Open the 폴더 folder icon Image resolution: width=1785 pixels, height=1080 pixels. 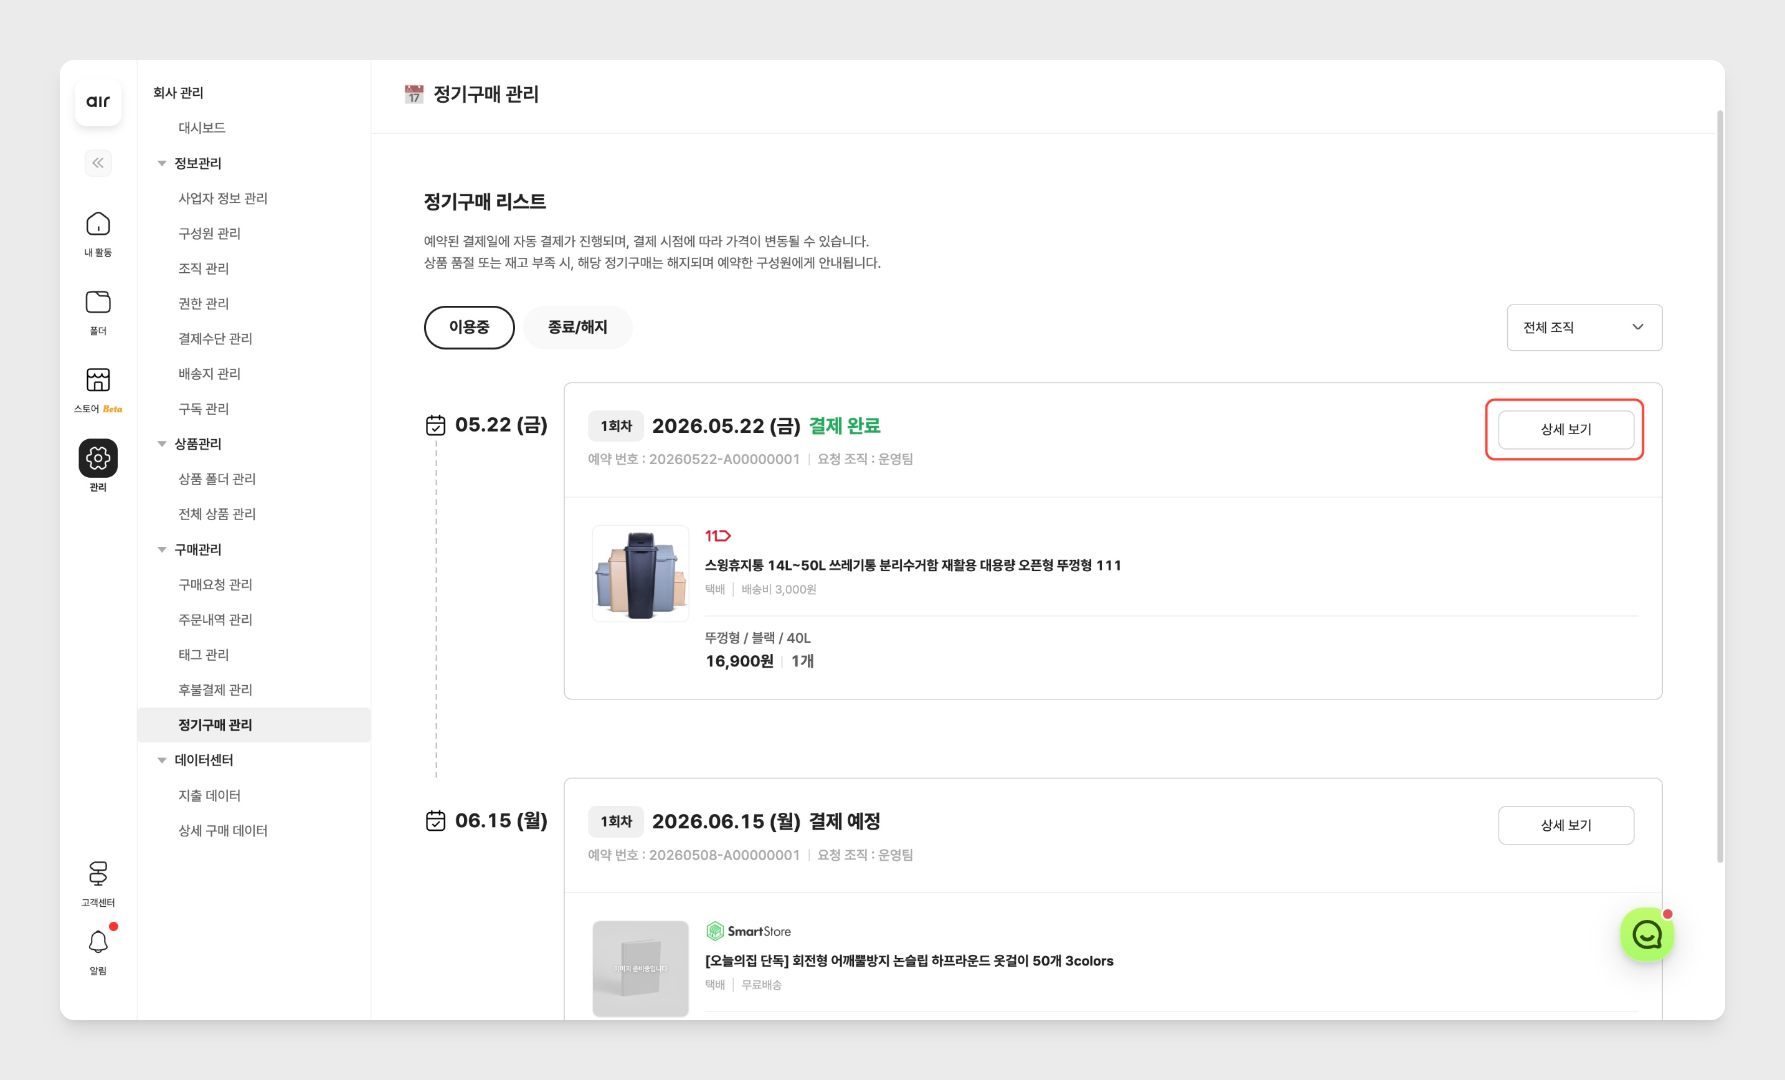click(98, 312)
